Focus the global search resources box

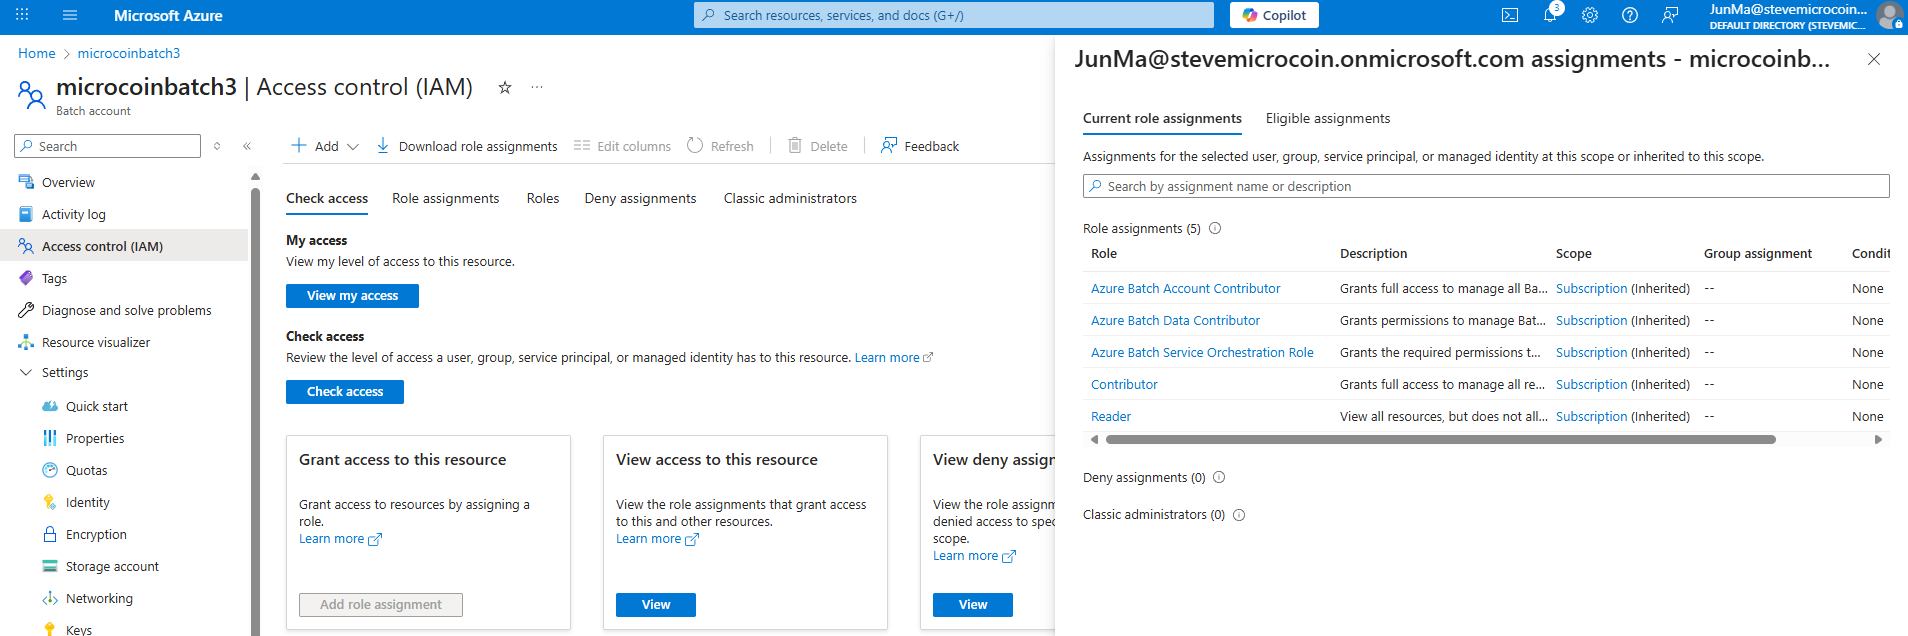[954, 15]
